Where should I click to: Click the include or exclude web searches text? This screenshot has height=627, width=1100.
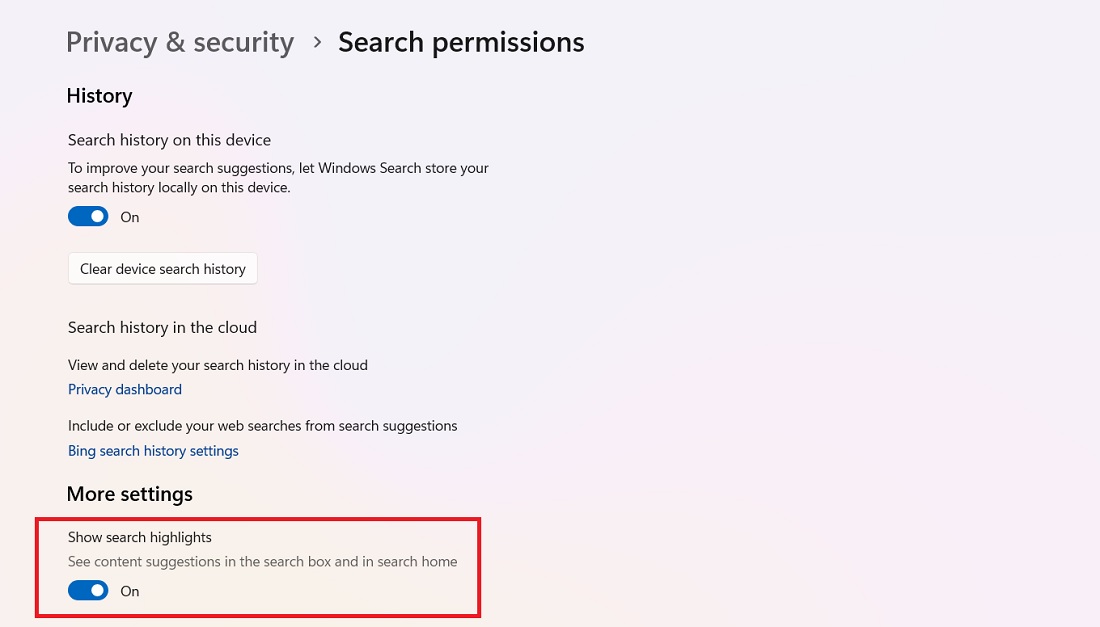[x=262, y=425]
